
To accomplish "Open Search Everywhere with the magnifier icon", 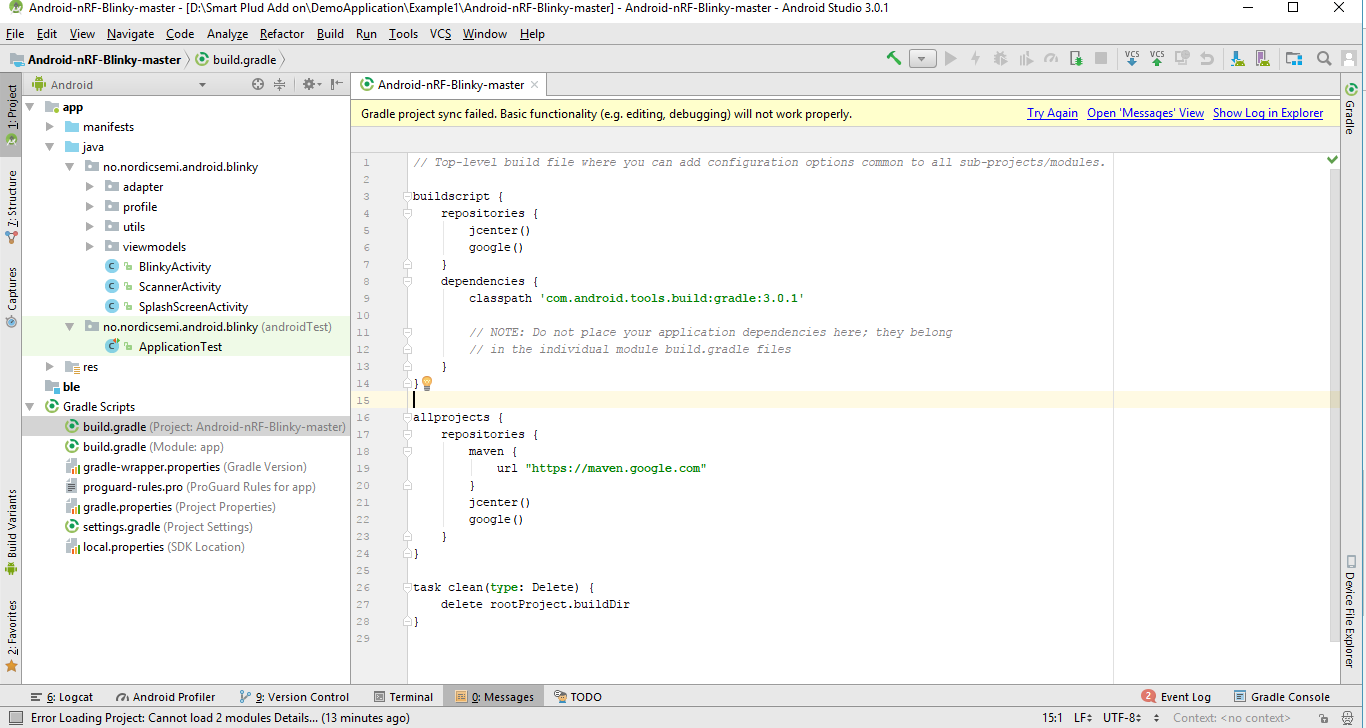I will (1323, 58).
